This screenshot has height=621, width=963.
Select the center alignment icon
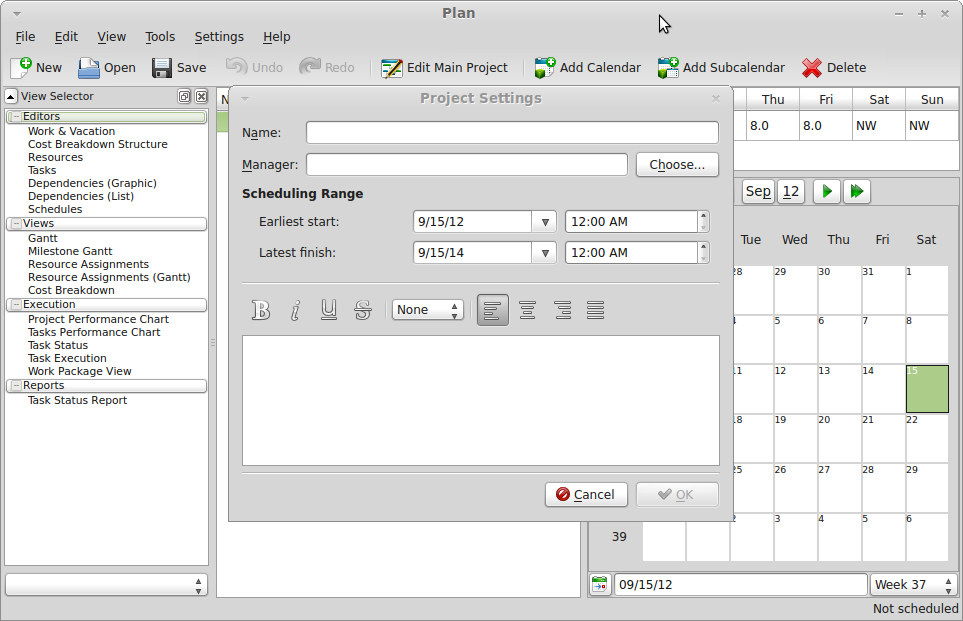coord(527,310)
